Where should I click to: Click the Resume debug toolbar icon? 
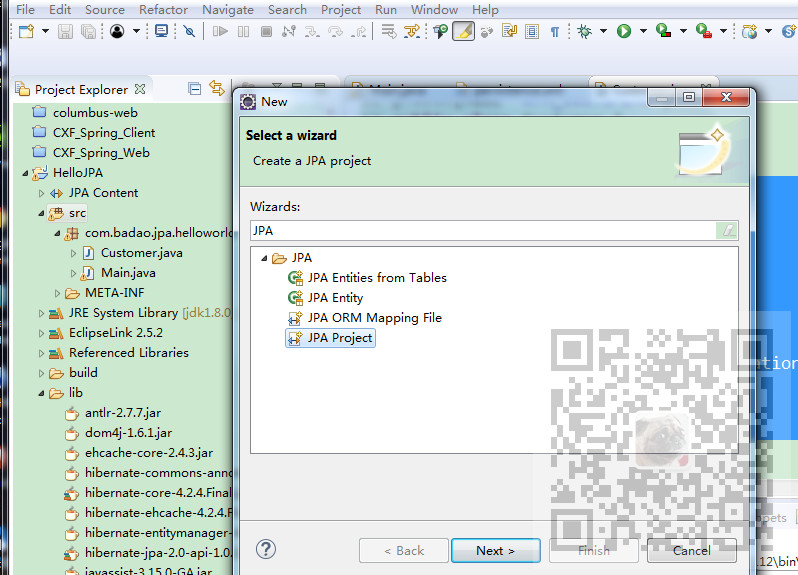tap(220, 32)
